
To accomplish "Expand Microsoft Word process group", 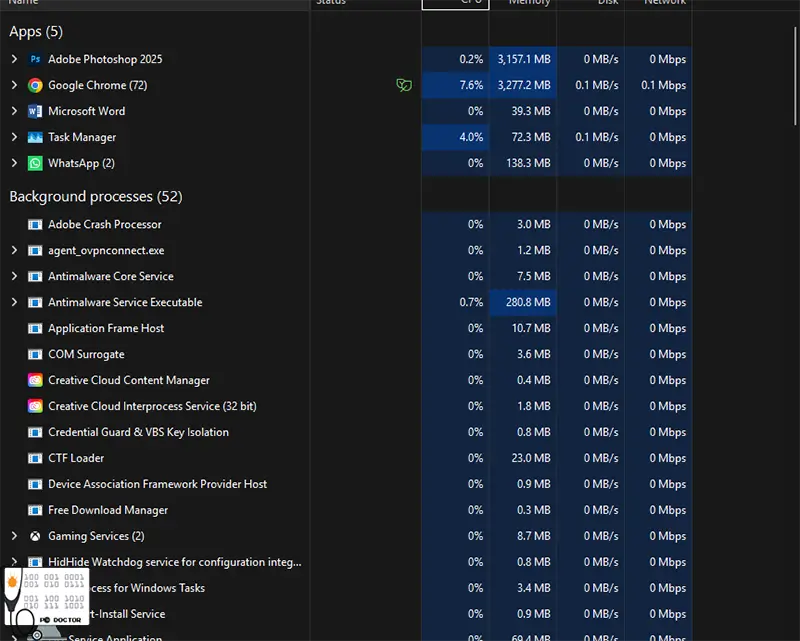I will pos(14,111).
